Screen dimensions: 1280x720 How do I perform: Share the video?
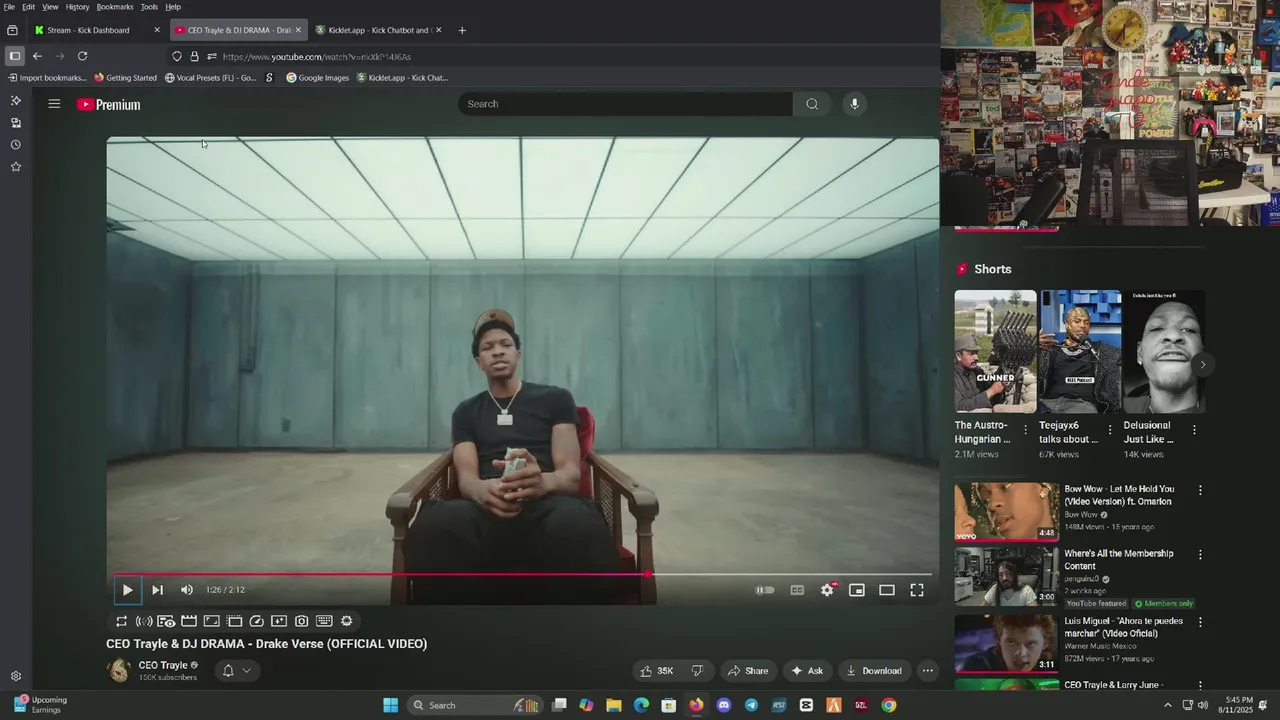748,671
